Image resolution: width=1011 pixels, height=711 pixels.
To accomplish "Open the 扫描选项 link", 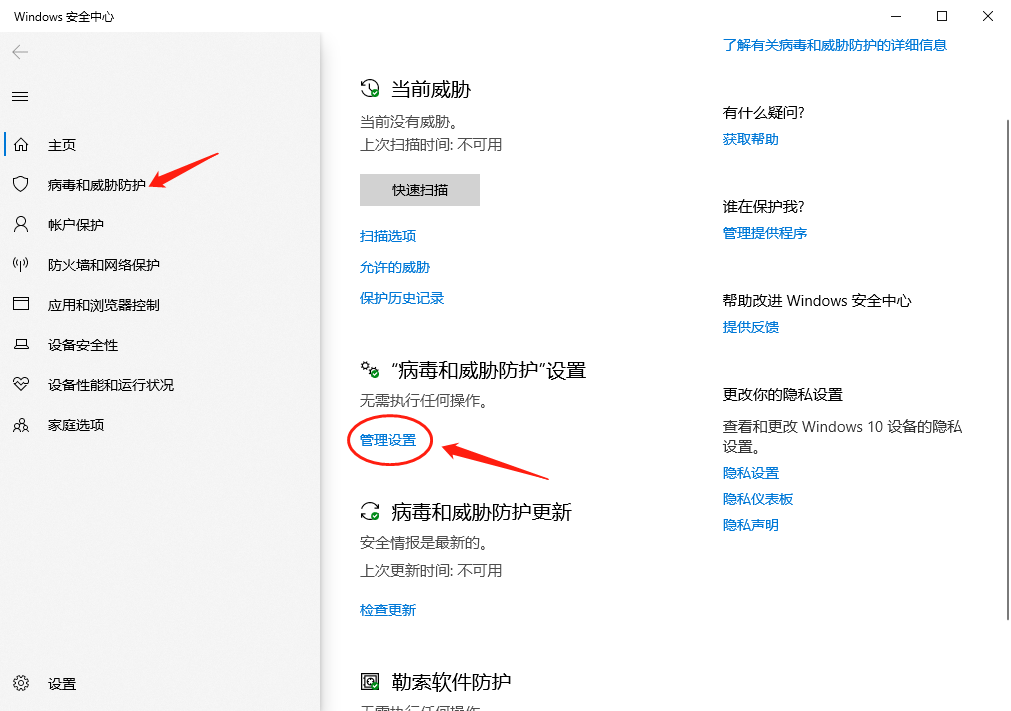I will point(388,236).
